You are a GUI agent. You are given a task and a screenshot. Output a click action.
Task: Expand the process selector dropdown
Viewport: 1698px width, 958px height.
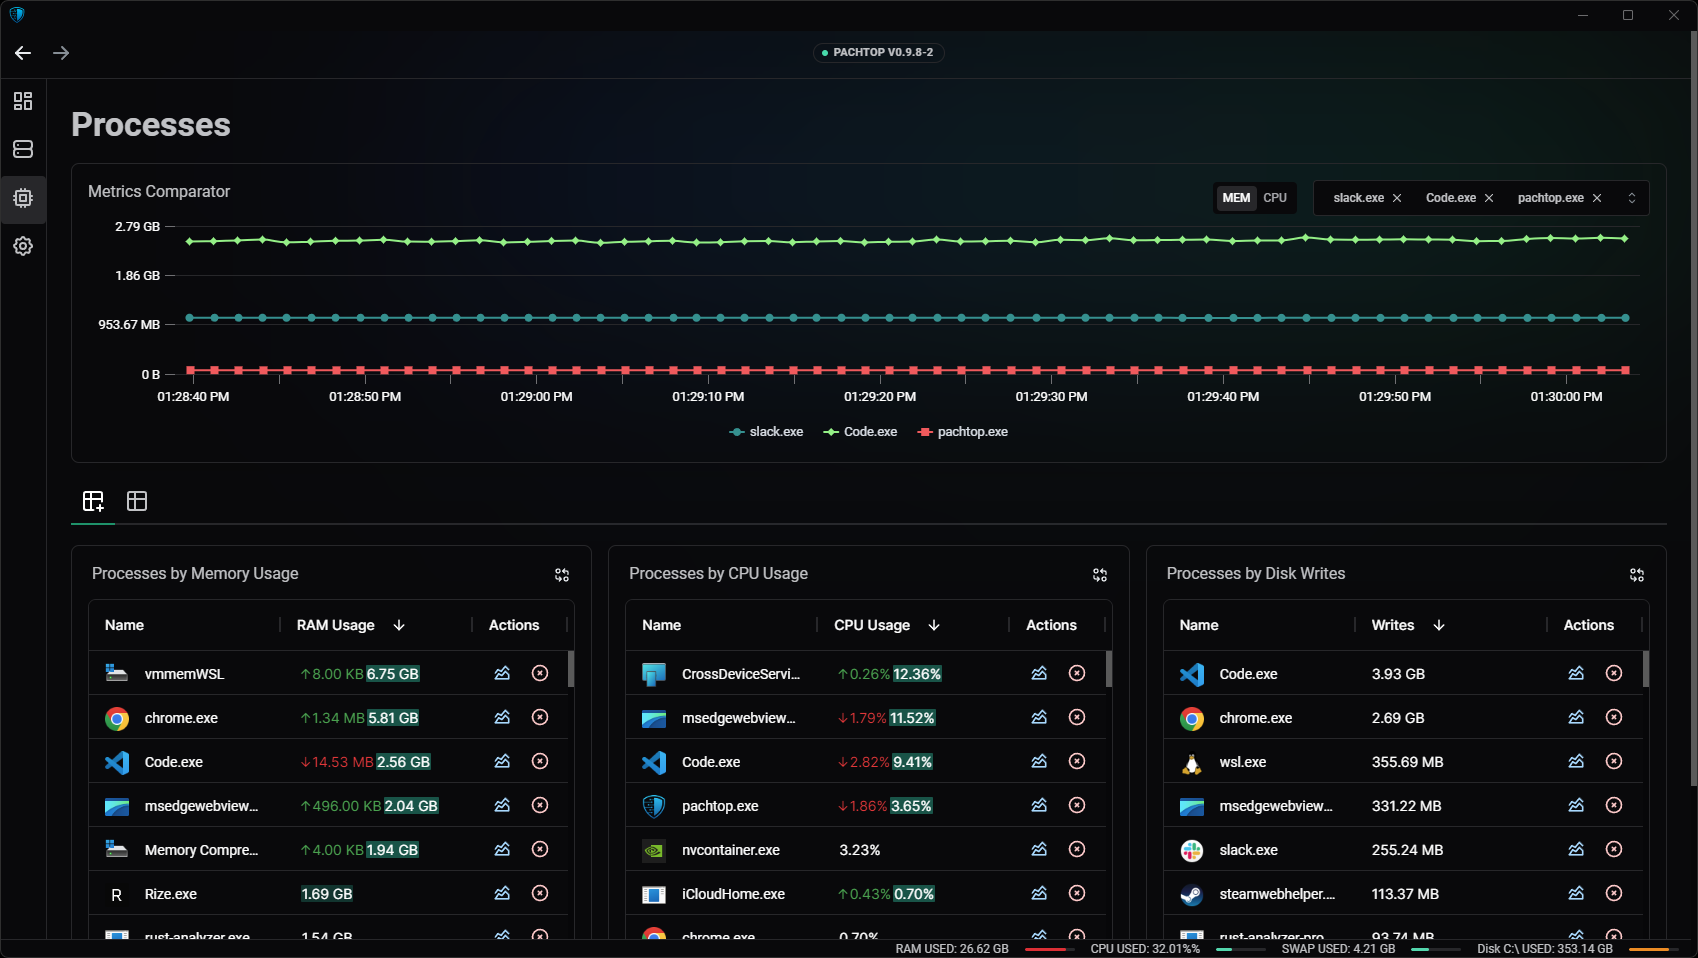point(1632,198)
